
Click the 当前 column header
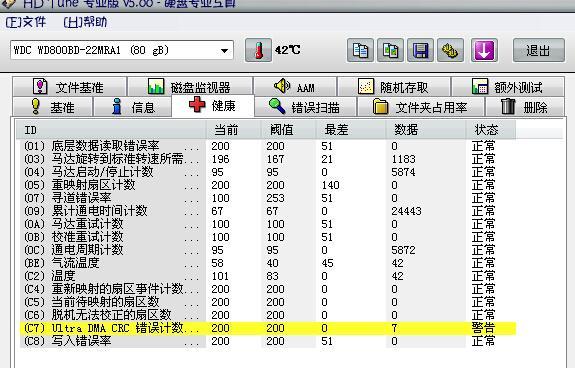233,130
